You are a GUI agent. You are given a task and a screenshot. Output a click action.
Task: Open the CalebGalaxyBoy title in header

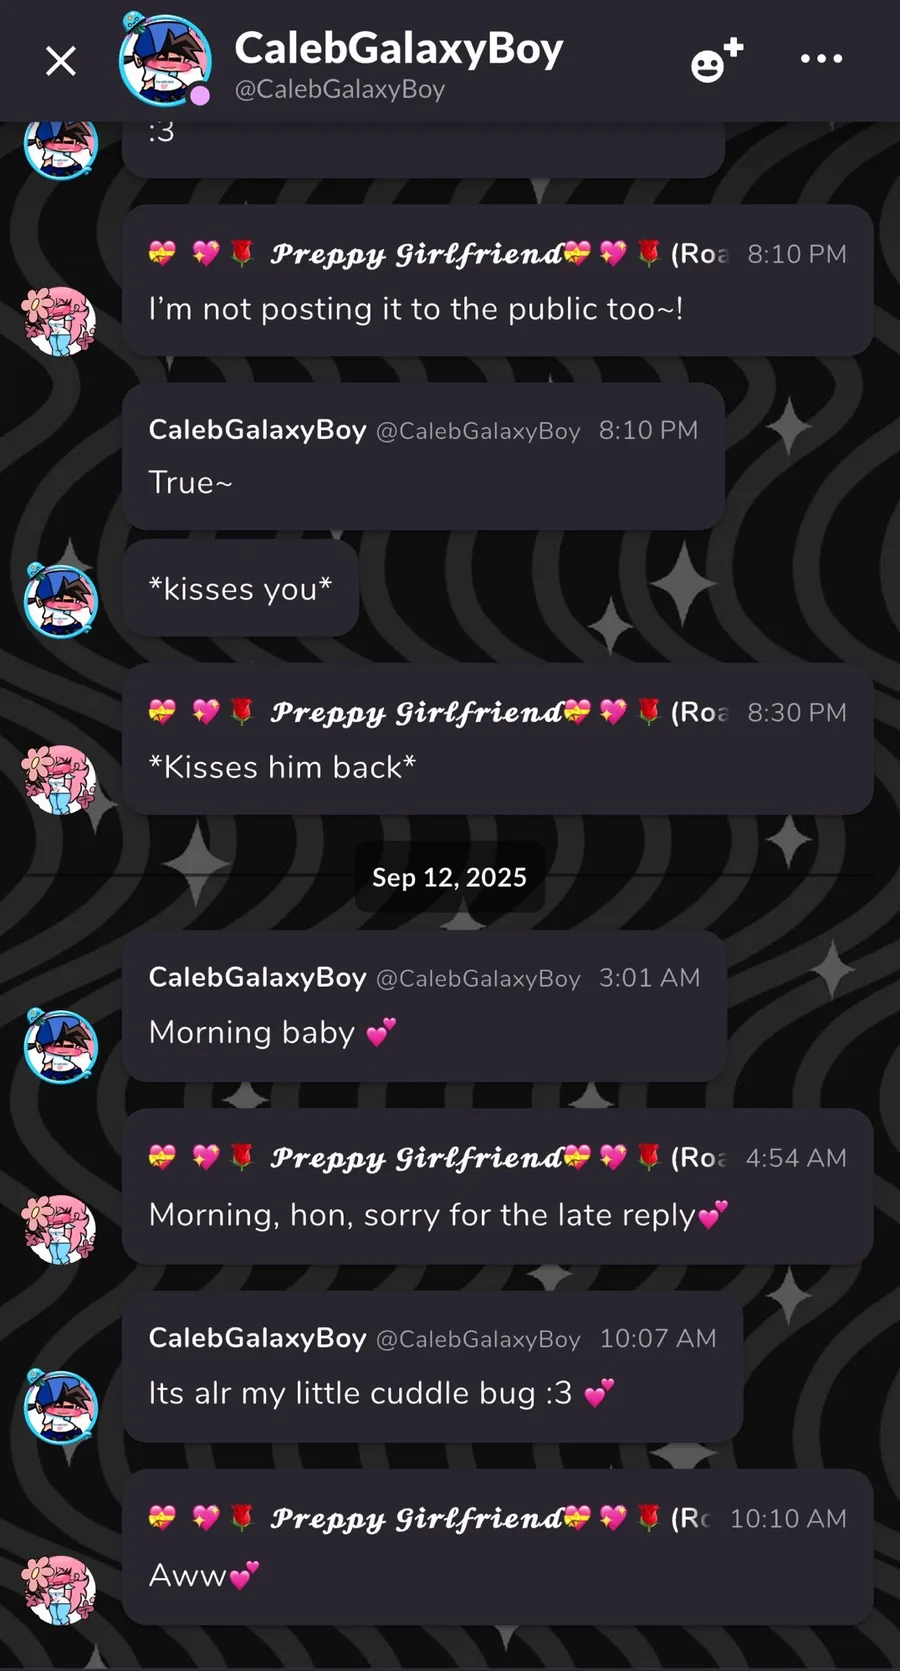point(398,48)
